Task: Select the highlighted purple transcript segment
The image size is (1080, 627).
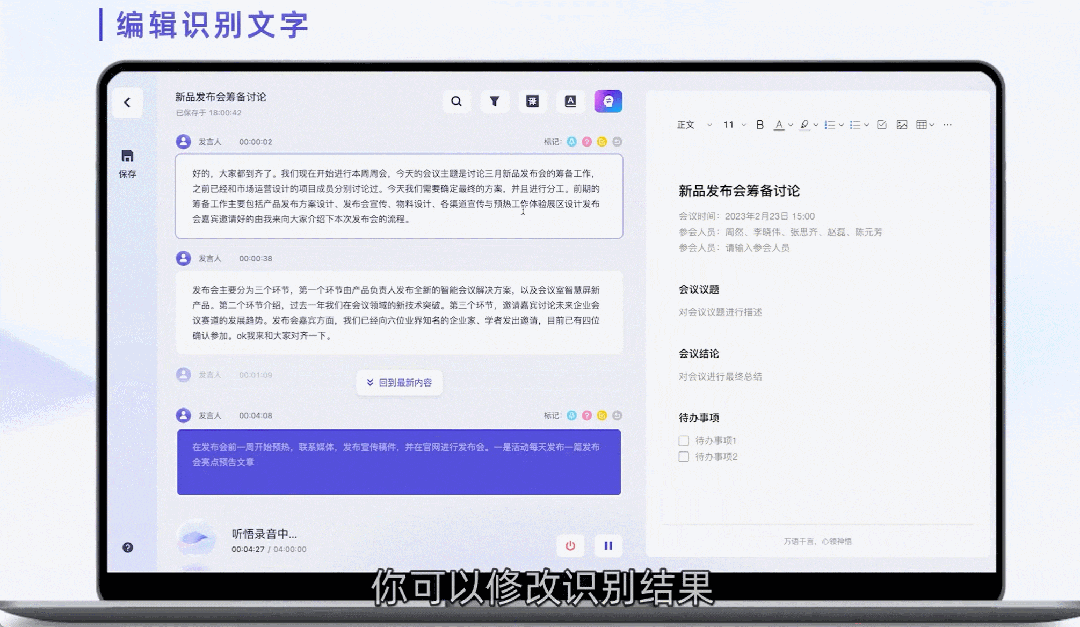Action: (x=399, y=462)
